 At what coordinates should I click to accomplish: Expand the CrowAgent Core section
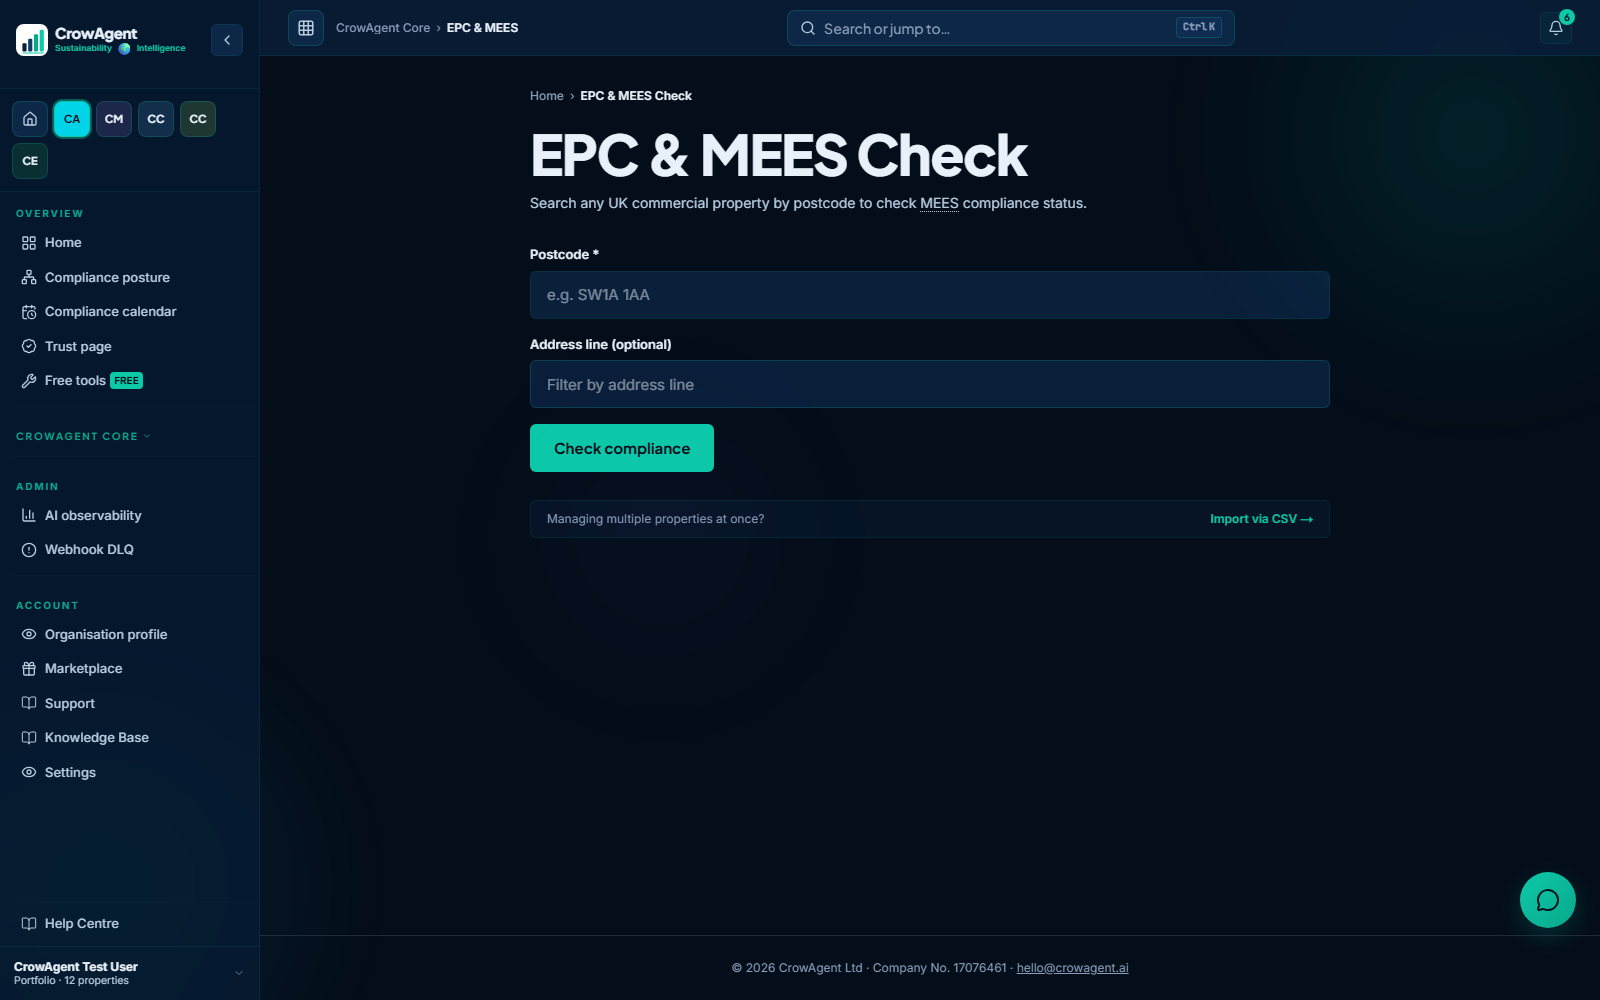coord(83,436)
